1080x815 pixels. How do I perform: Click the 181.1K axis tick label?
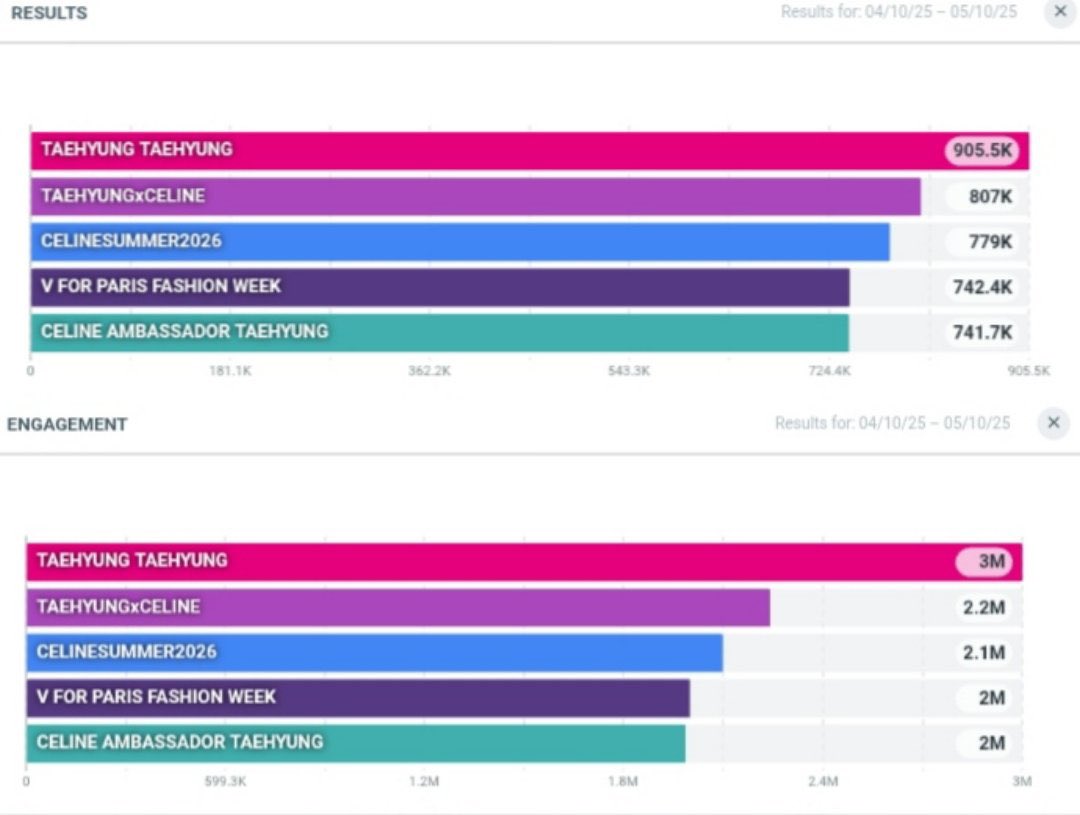(230, 371)
